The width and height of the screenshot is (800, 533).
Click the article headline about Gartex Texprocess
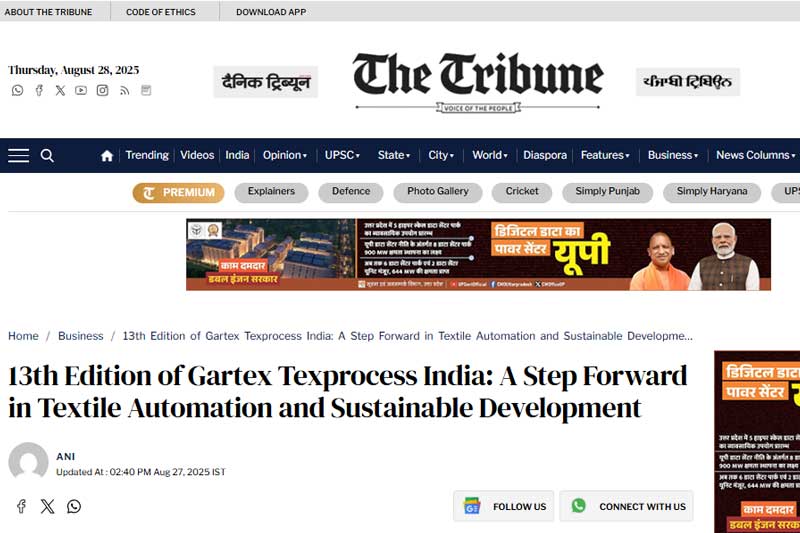point(347,392)
